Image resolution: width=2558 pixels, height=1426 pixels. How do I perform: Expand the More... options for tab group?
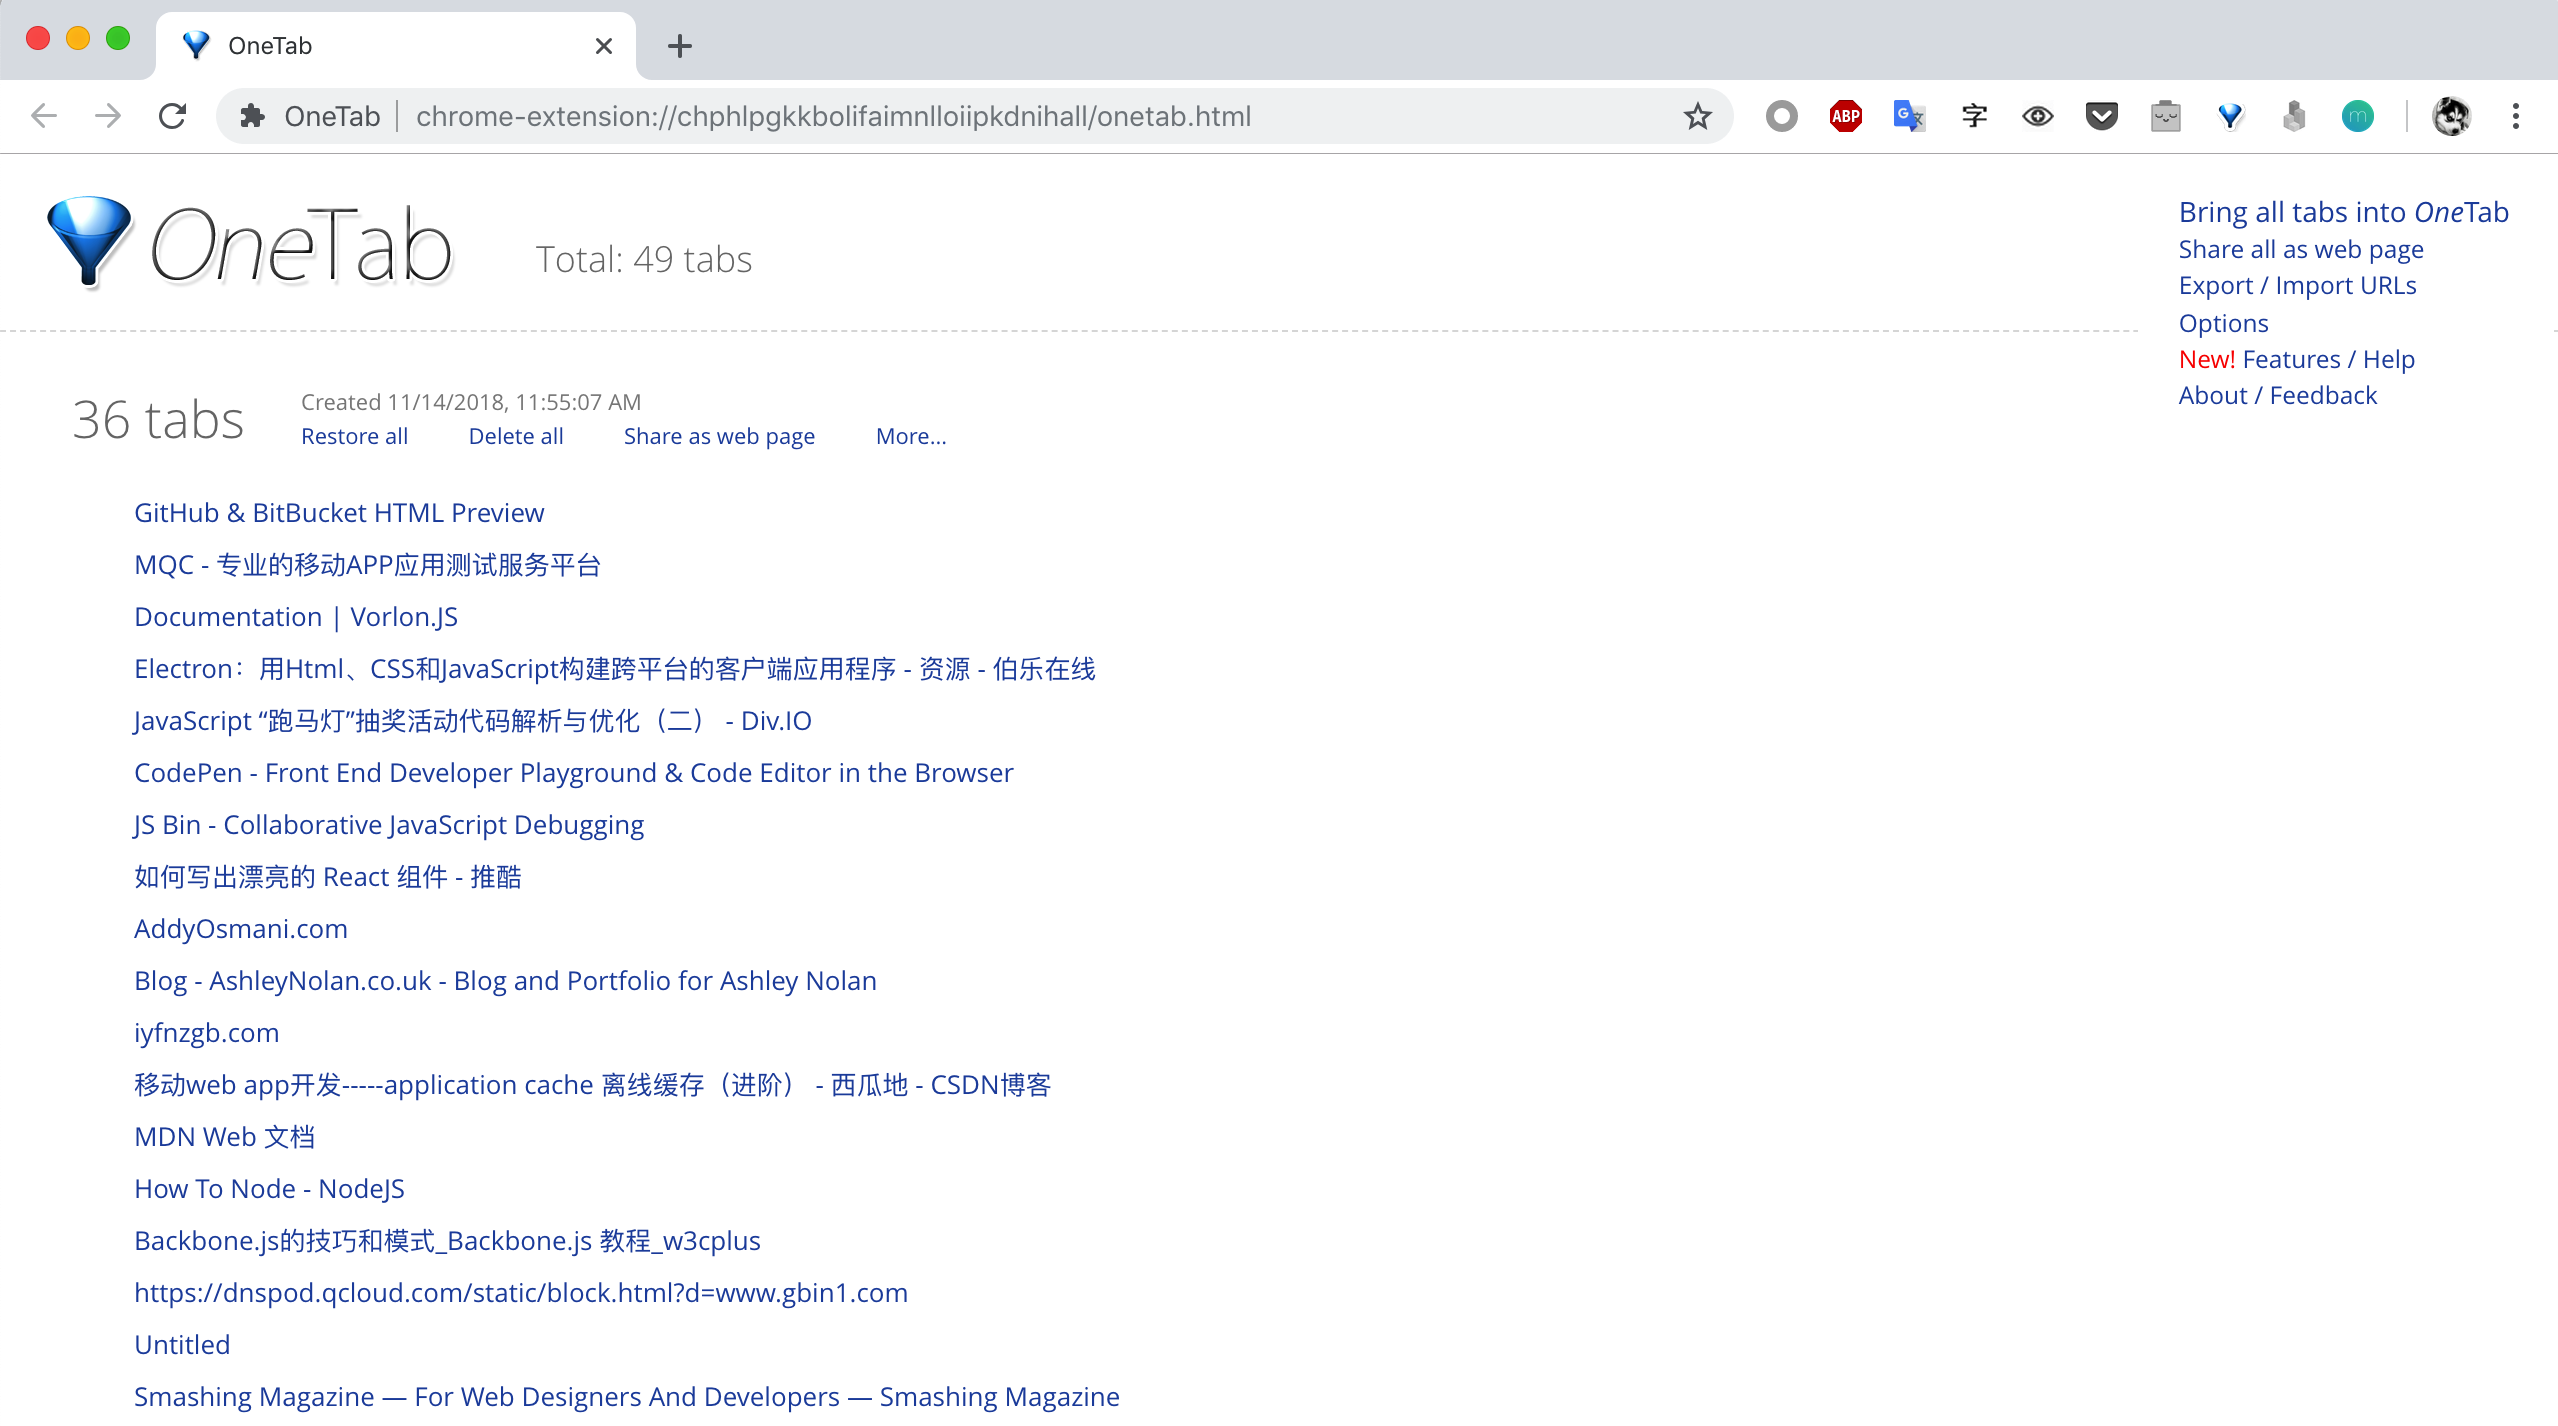click(910, 436)
